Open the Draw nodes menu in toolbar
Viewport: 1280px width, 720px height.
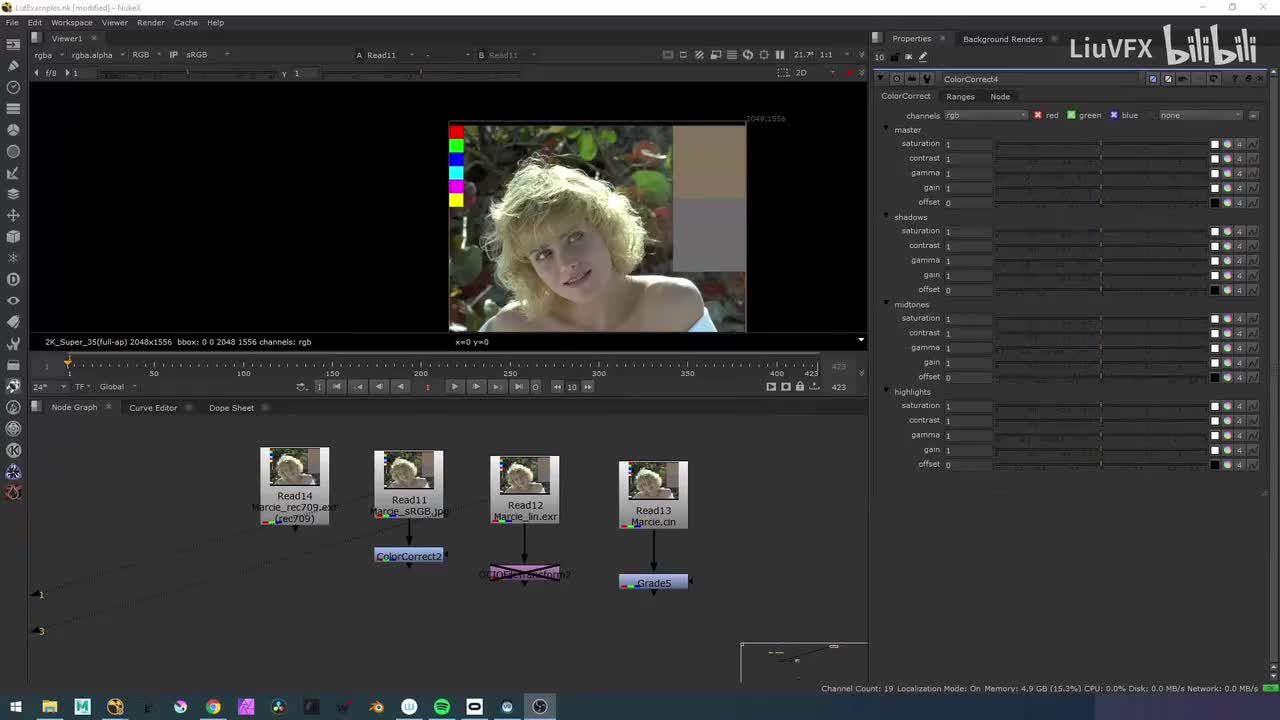(13, 65)
